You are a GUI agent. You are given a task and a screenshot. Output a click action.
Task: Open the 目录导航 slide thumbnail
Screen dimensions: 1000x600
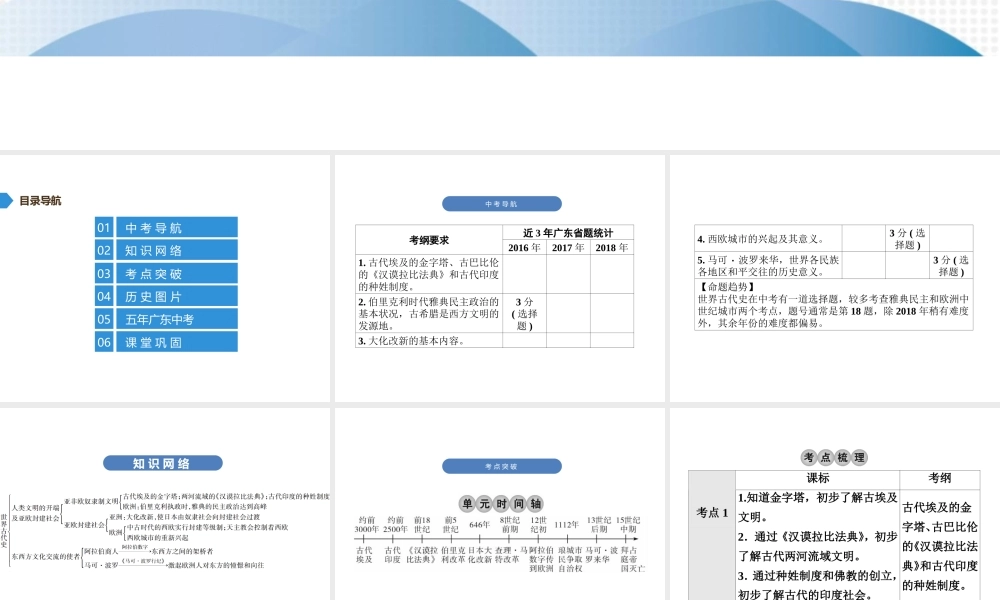[165, 279]
